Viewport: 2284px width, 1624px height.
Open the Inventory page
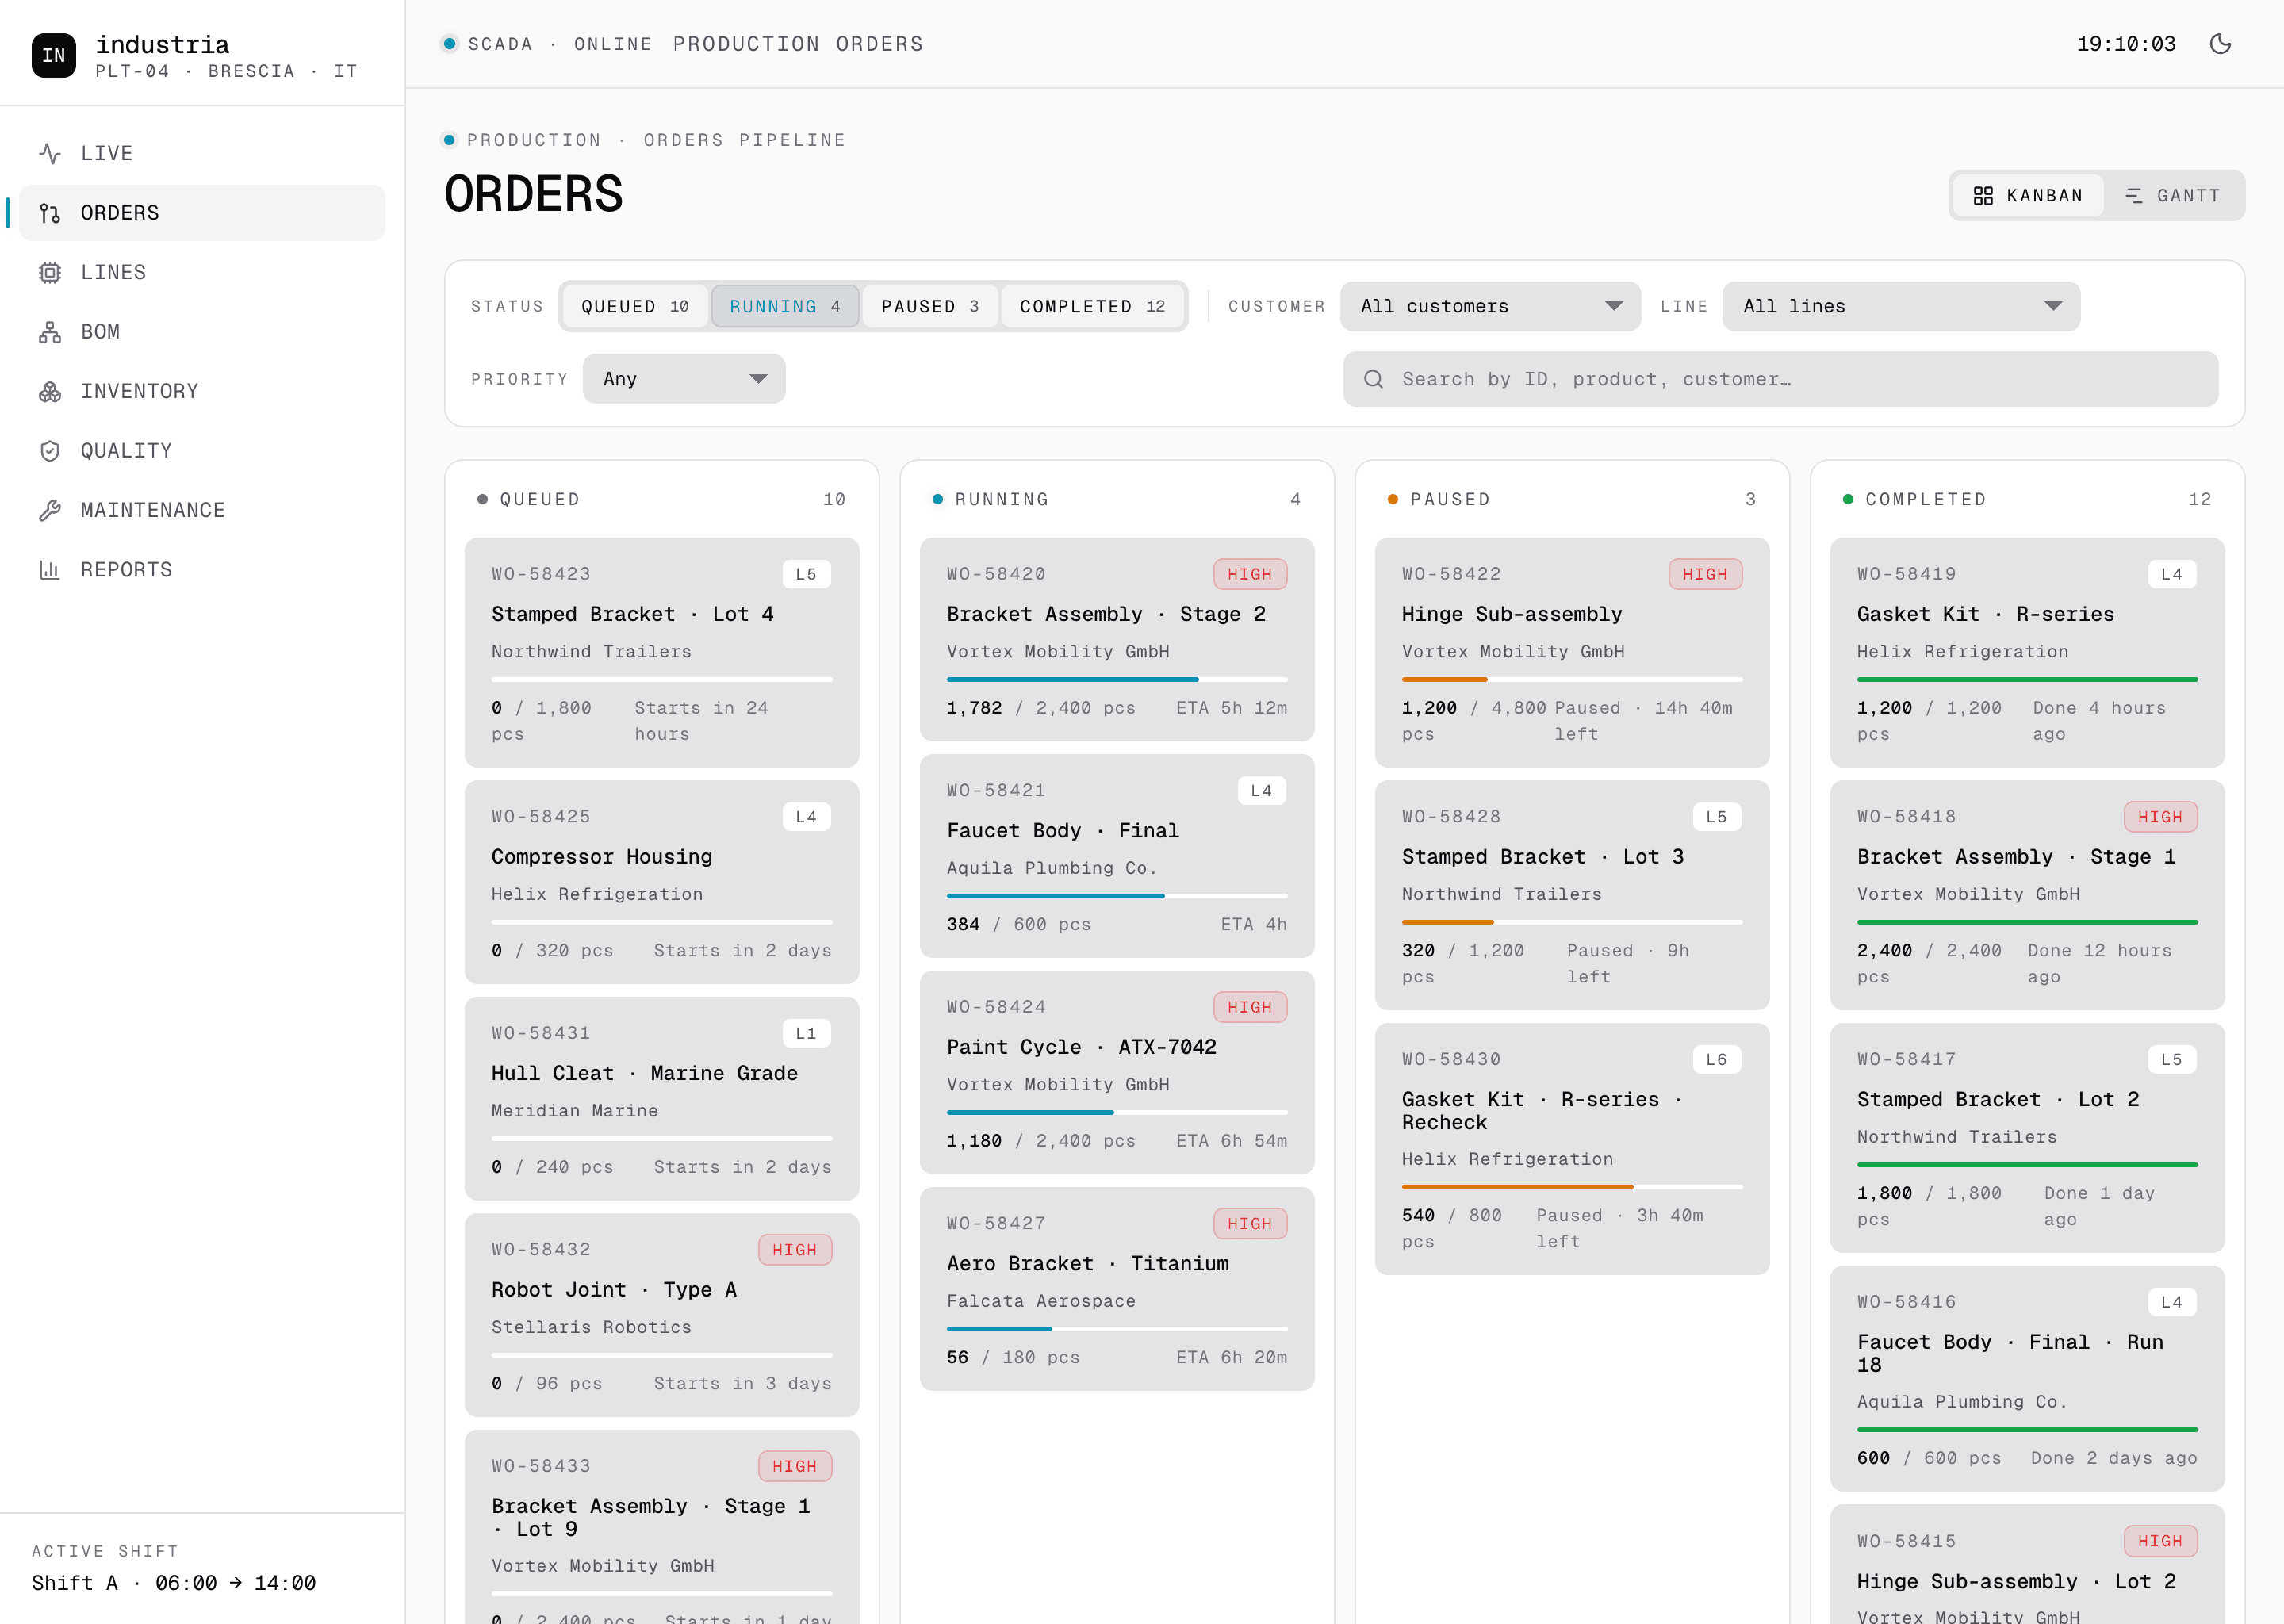point(202,391)
